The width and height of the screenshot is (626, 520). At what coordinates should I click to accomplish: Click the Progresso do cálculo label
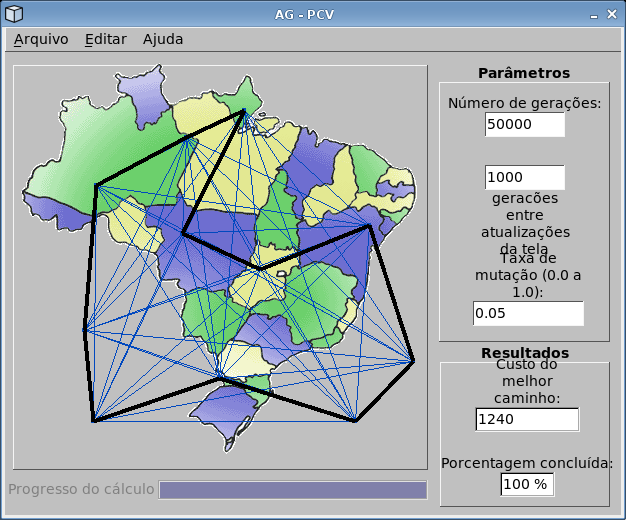click(82, 490)
